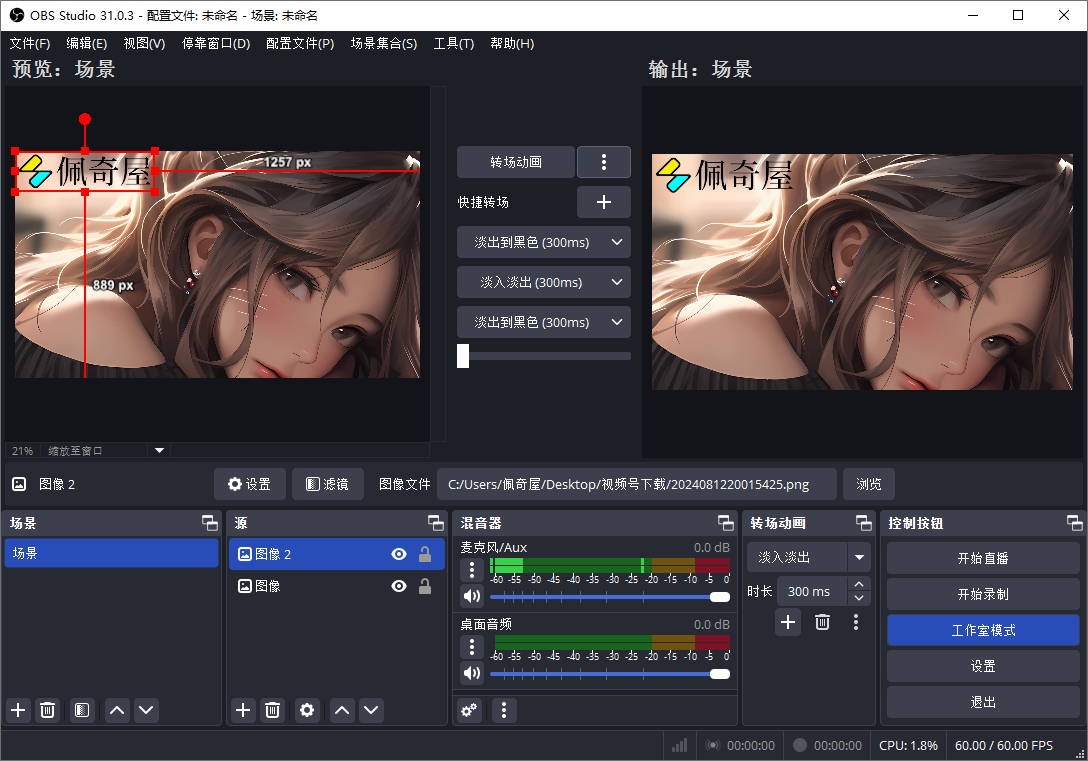Move source up in the Sources panel
The width and height of the screenshot is (1088, 761).
pyautogui.click(x=342, y=710)
